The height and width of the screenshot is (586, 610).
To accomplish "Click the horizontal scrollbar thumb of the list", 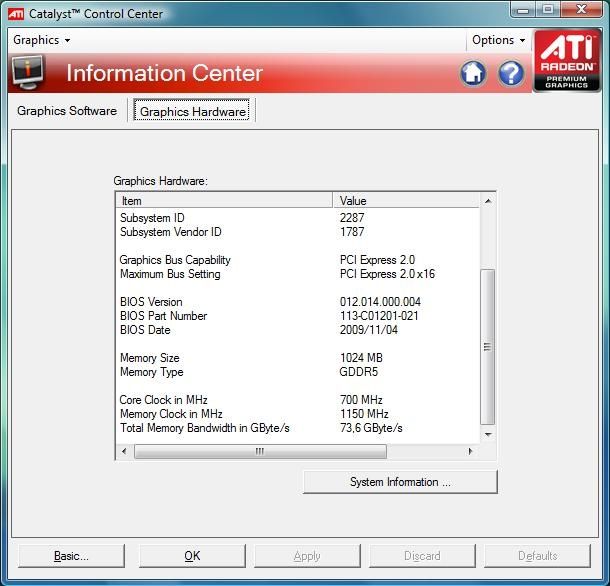I will (260, 452).
